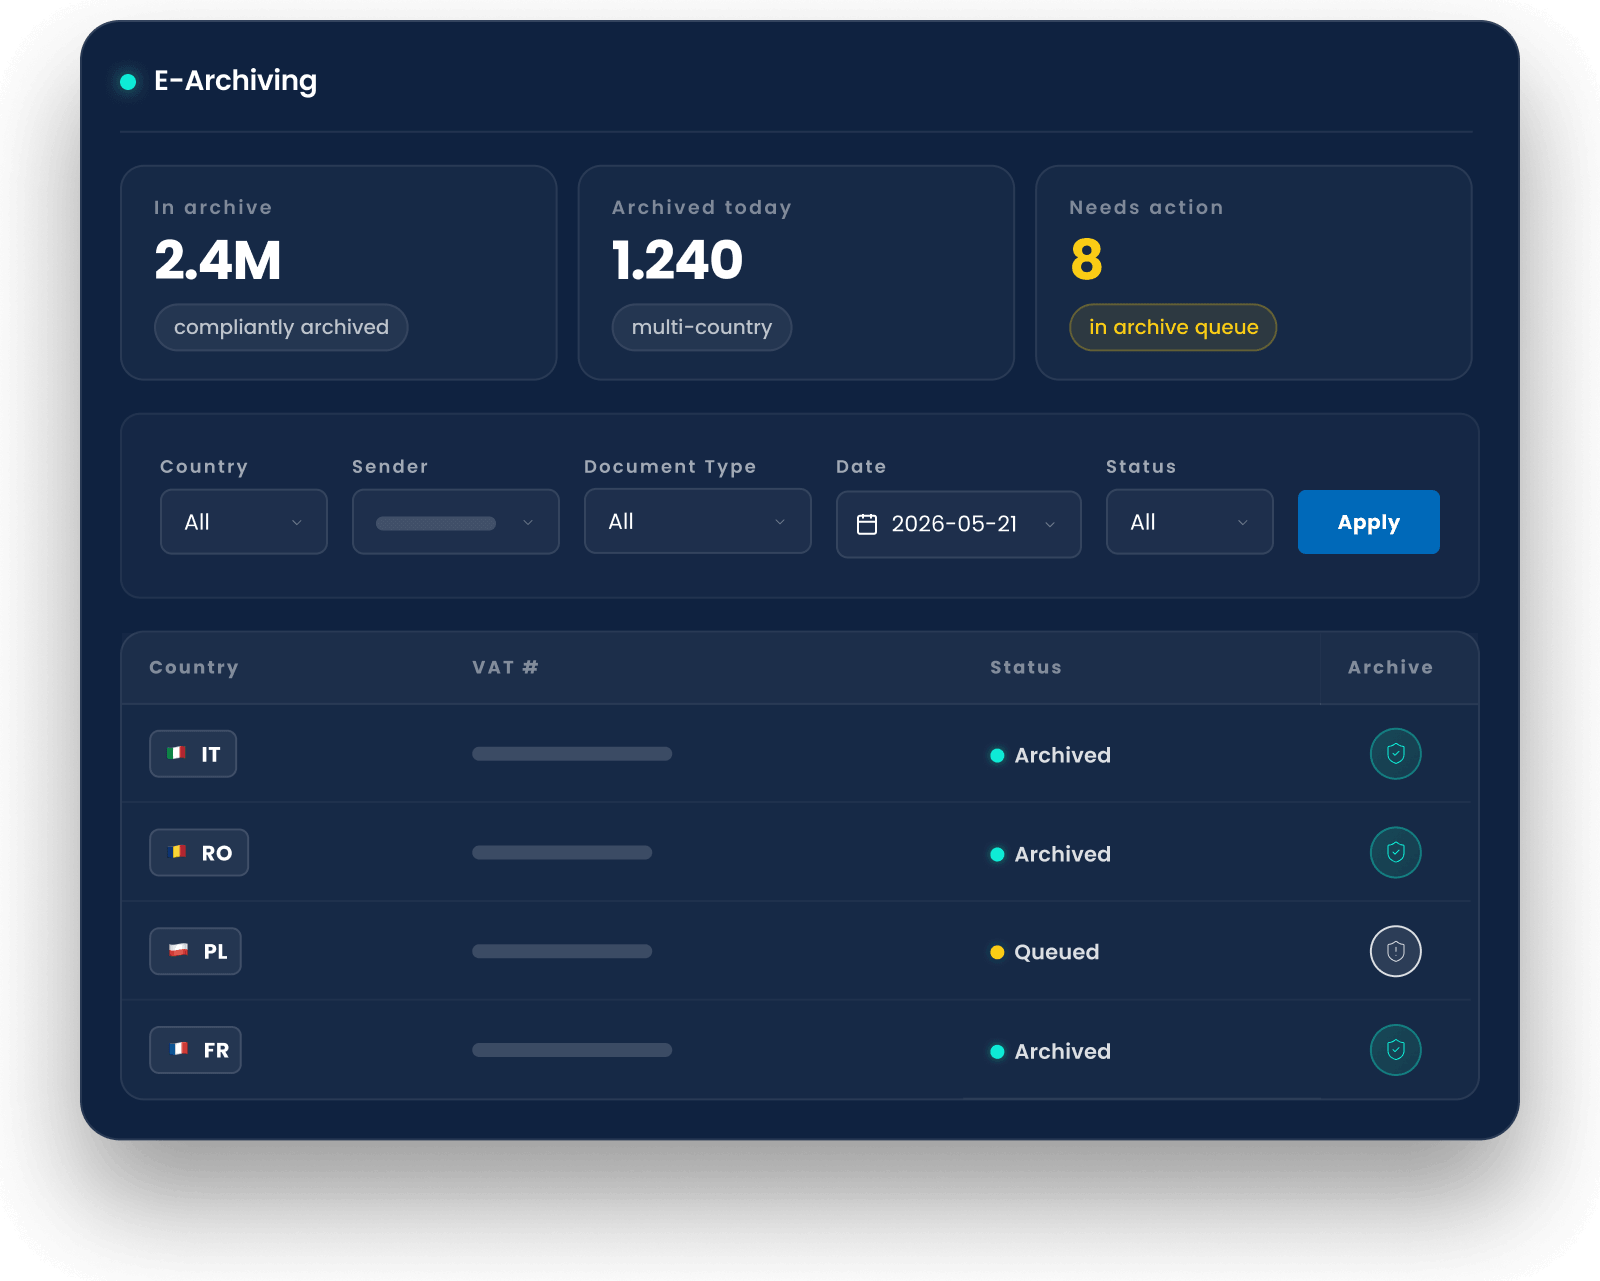Image resolution: width=1600 pixels, height=1281 pixels.
Task: Click the Italy flag icon
Action: 177,753
